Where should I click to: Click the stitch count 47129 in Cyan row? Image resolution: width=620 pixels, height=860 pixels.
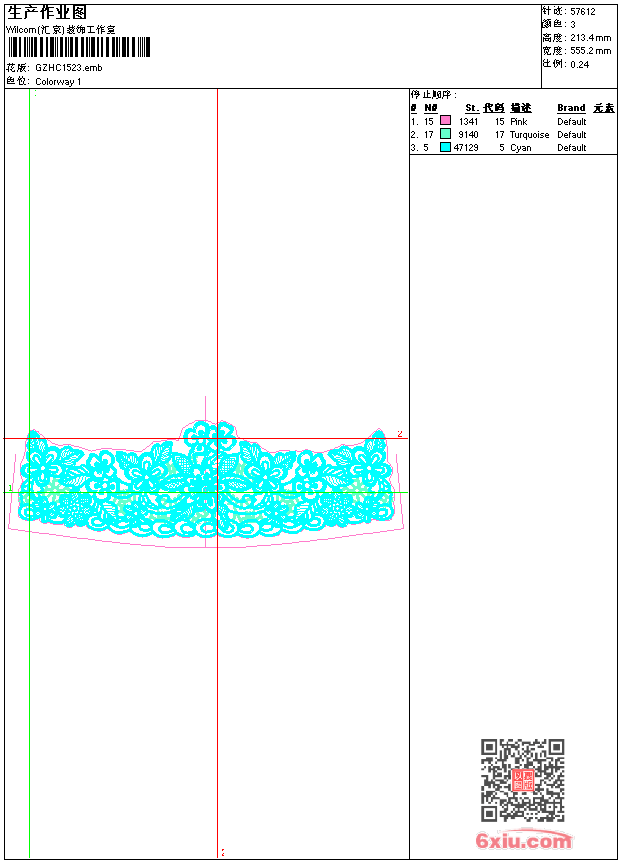click(466, 148)
